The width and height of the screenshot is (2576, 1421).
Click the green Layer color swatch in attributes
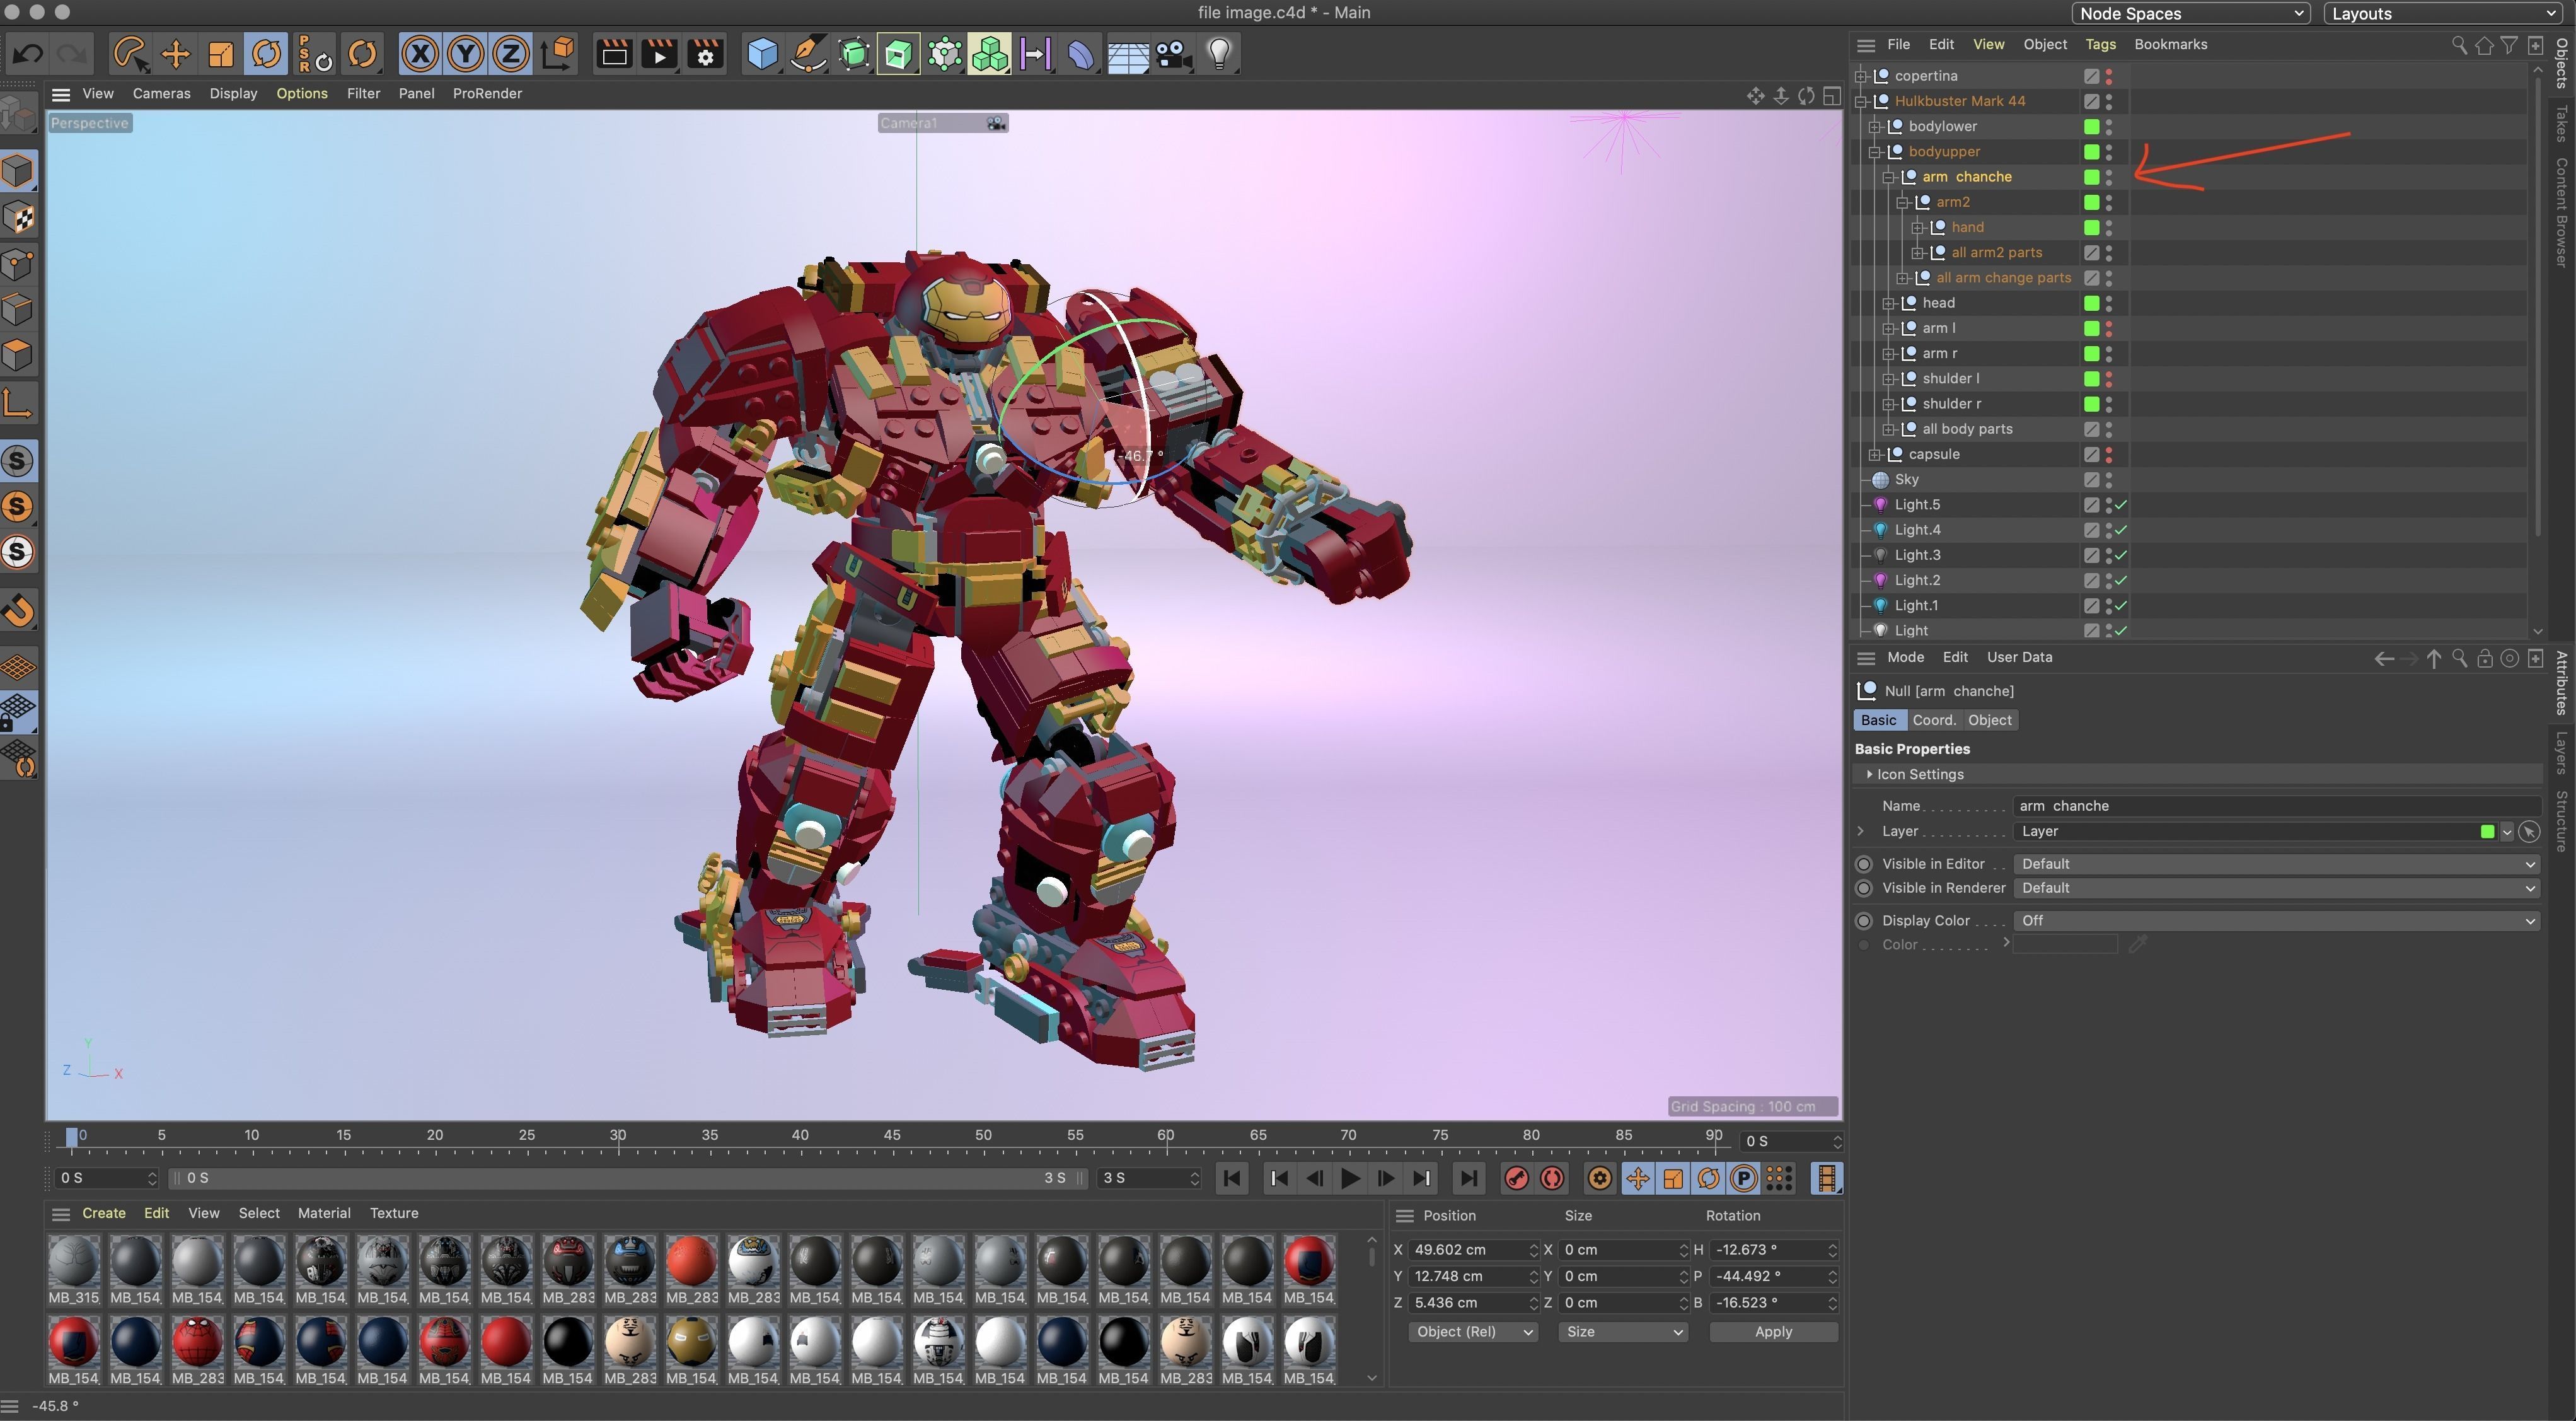[x=2487, y=832]
